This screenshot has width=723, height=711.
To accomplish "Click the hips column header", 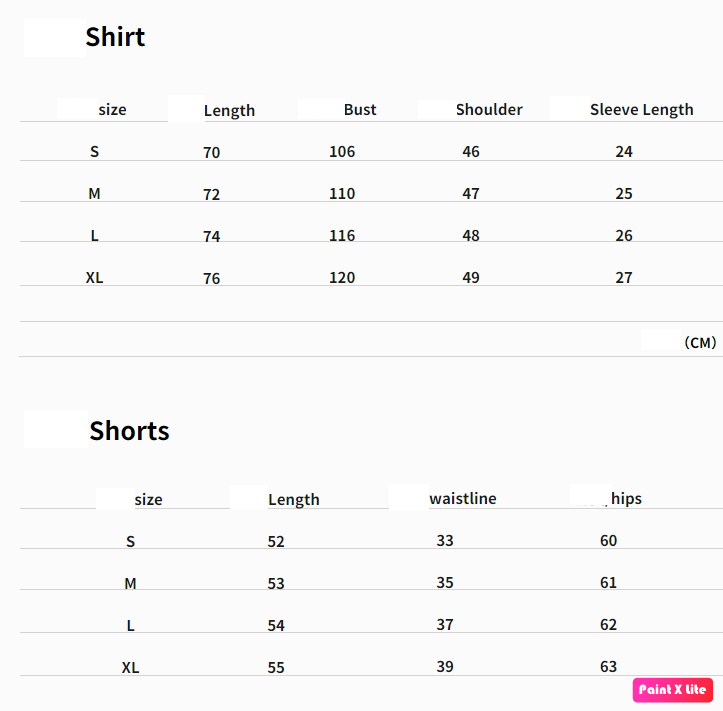I will (x=626, y=499).
